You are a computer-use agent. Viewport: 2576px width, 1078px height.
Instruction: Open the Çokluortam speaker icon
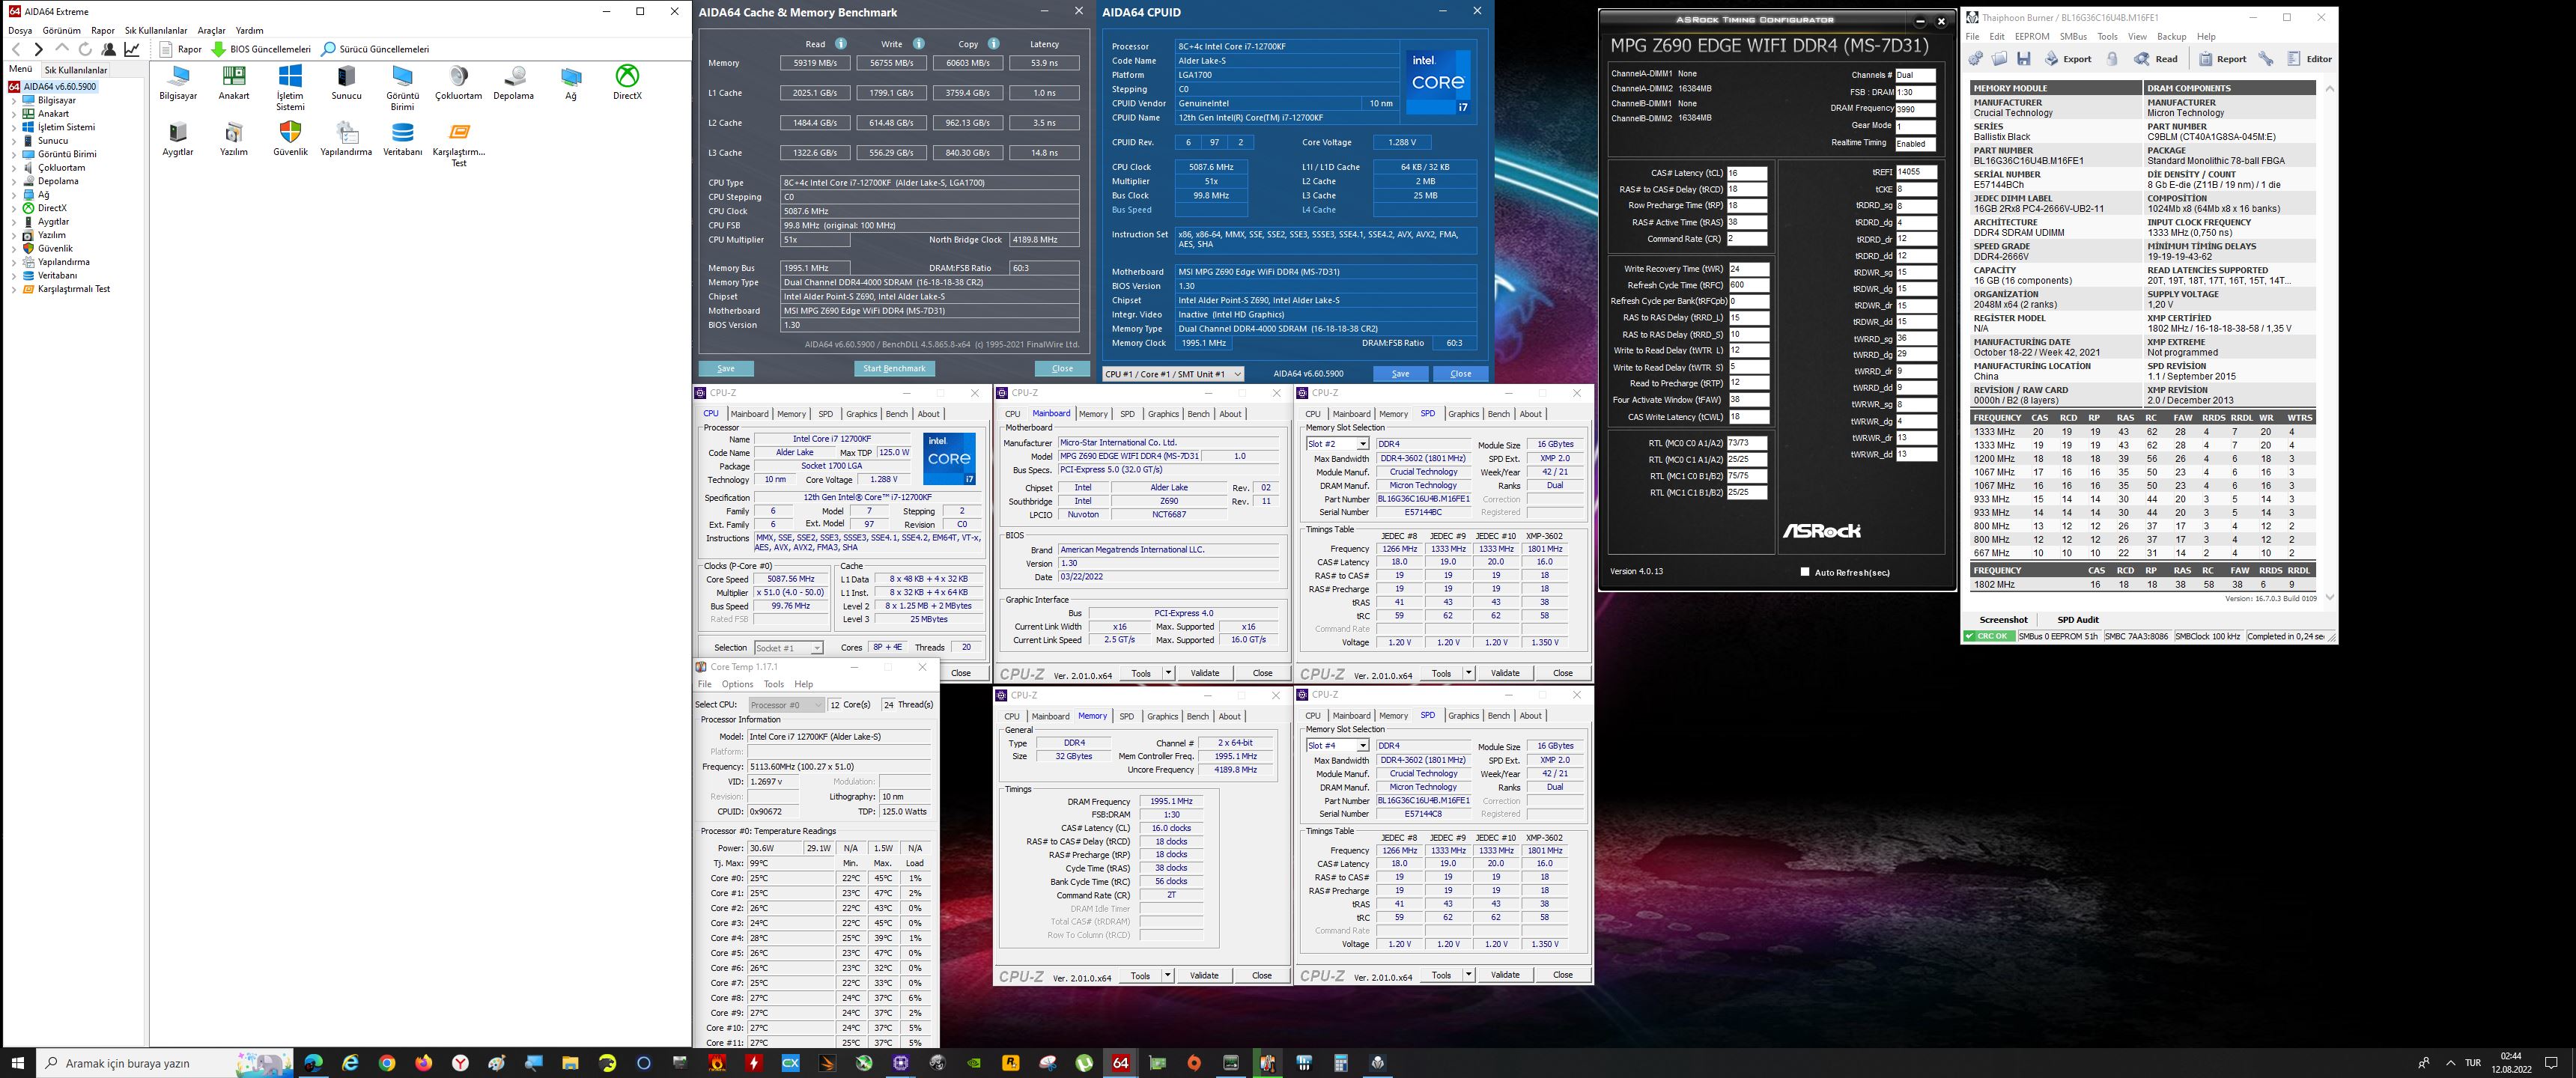pyautogui.click(x=458, y=83)
